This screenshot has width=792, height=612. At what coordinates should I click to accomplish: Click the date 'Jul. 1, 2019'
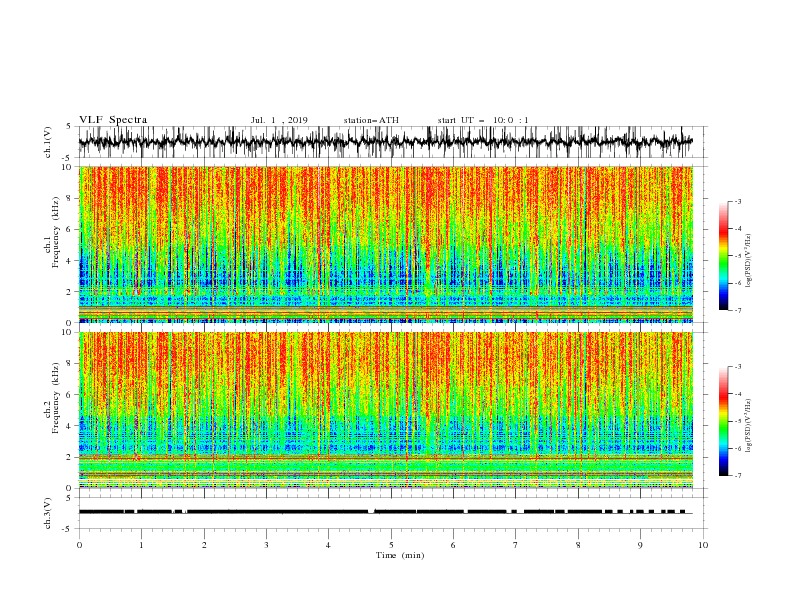[x=279, y=120]
